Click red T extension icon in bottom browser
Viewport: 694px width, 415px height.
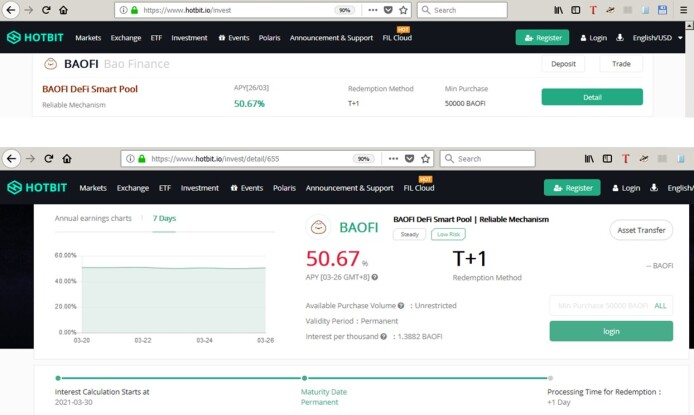click(625, 158)
